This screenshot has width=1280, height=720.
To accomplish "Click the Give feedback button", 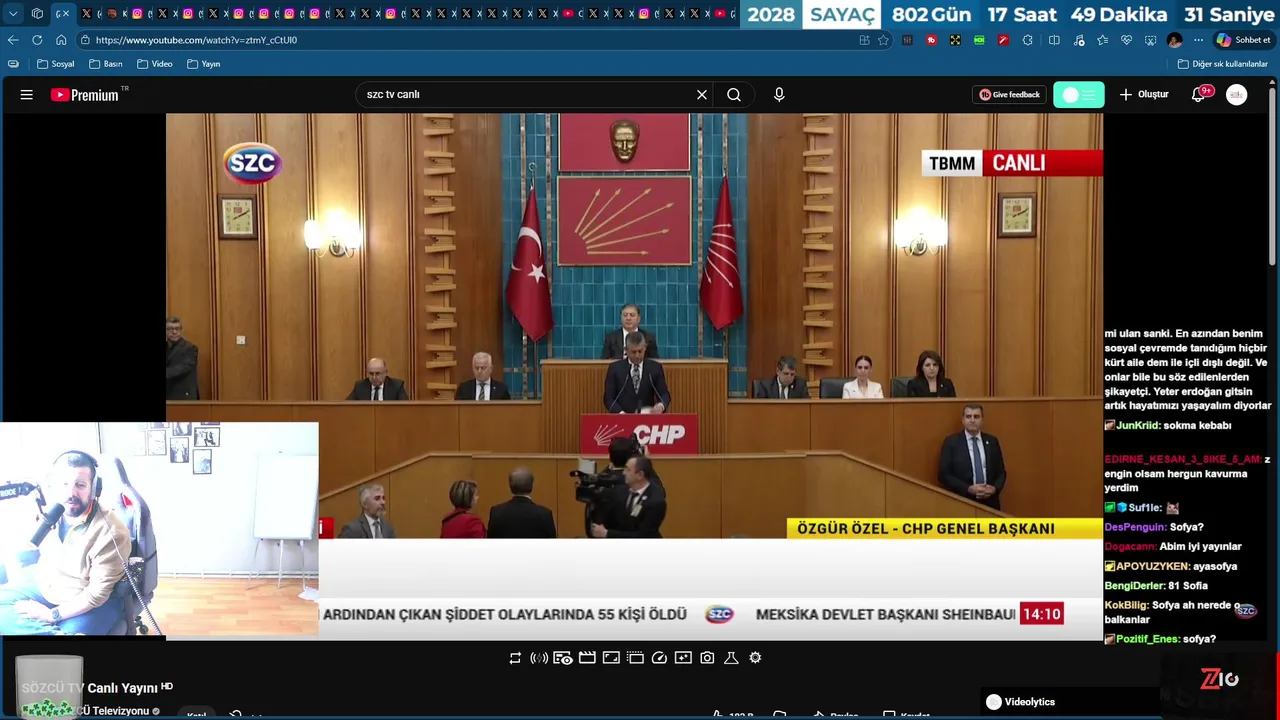I will (1010, 95).
